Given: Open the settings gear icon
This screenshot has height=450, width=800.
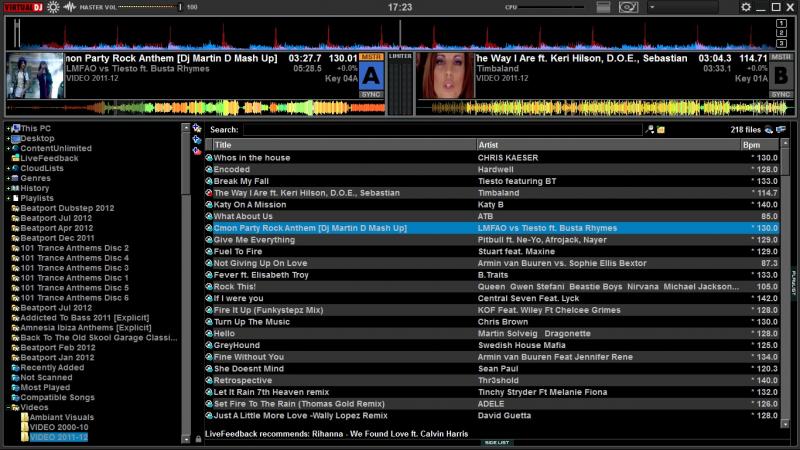Looking at the screenshot, I should (746, 7).
